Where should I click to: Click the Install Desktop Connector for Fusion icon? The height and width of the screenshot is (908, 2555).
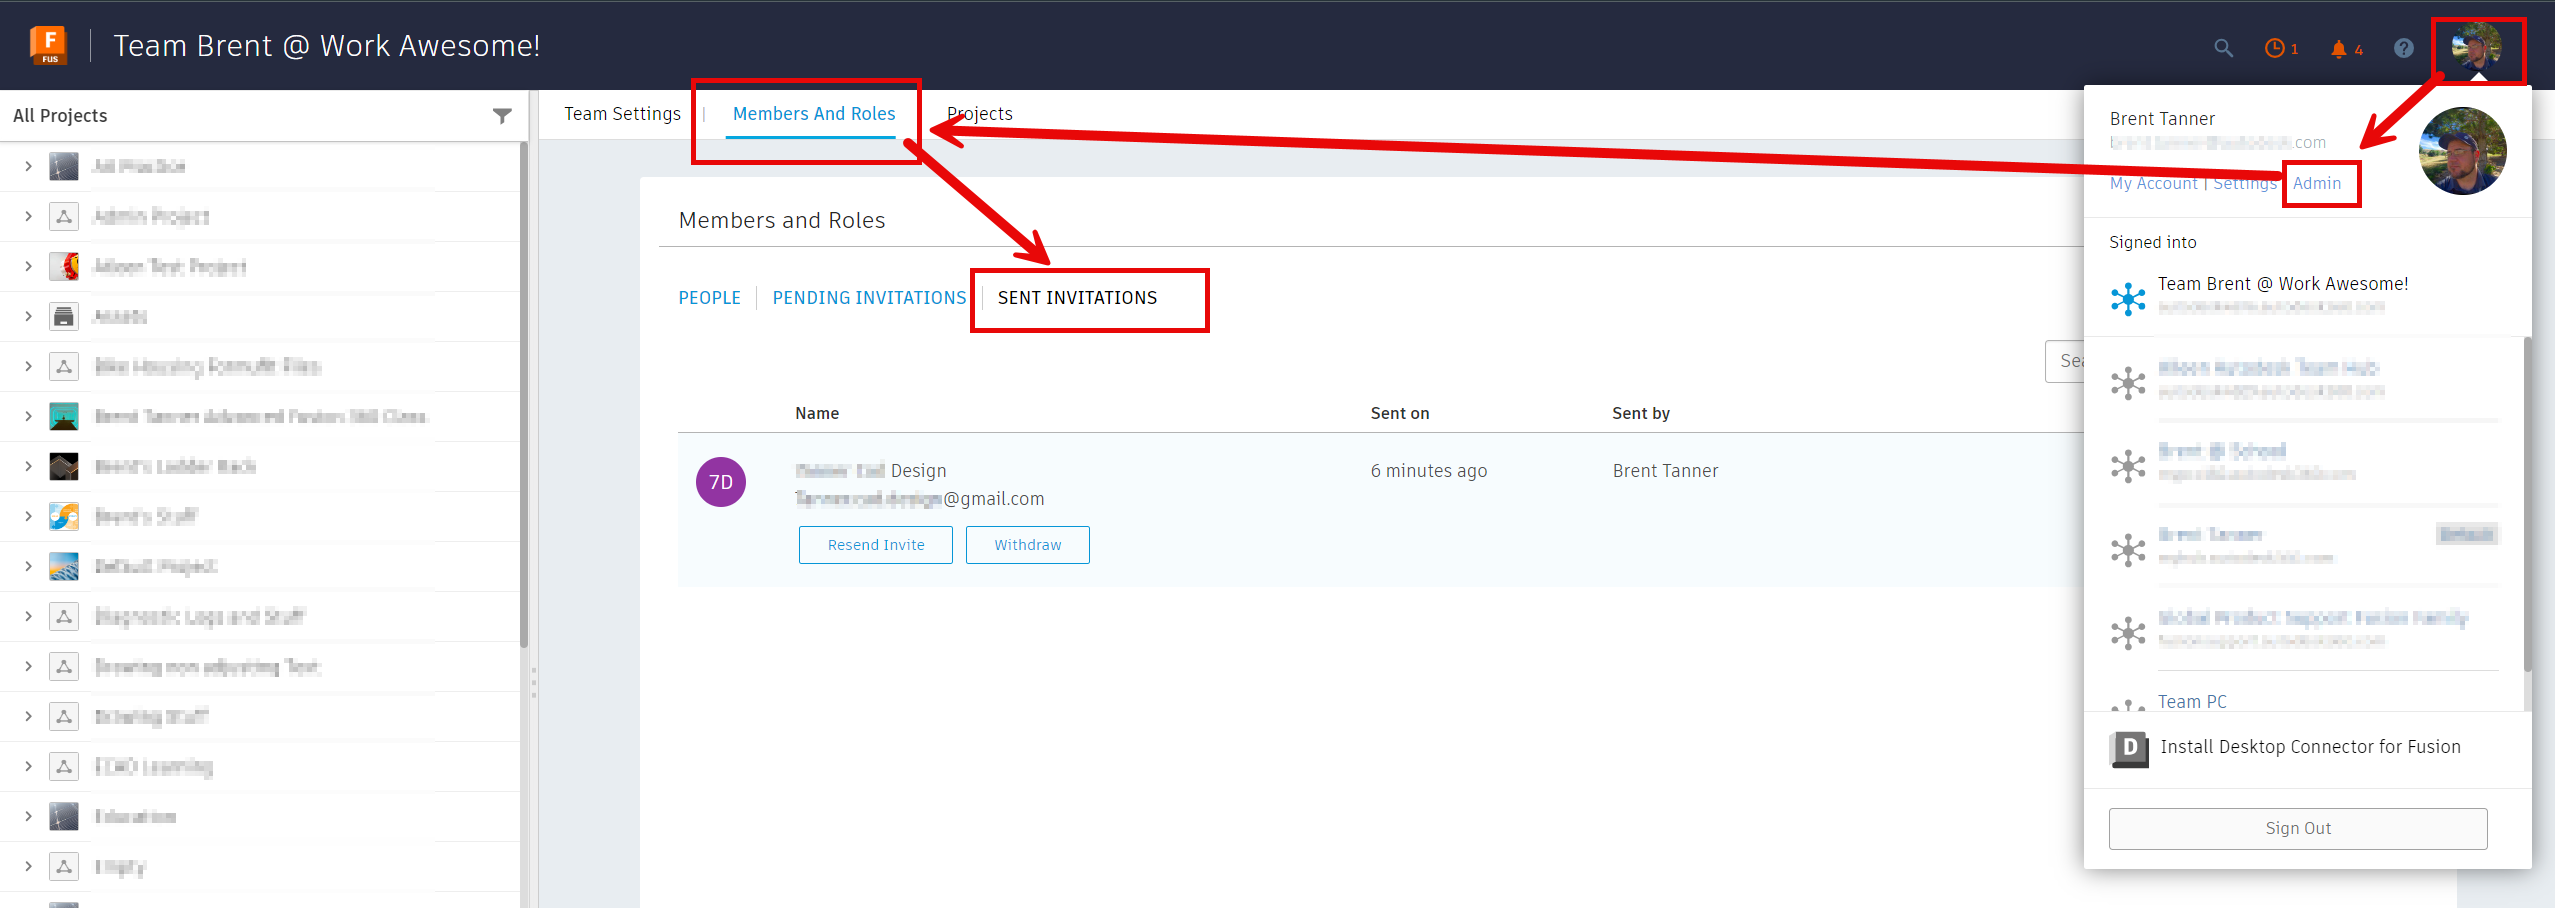tap(2128, 748)
